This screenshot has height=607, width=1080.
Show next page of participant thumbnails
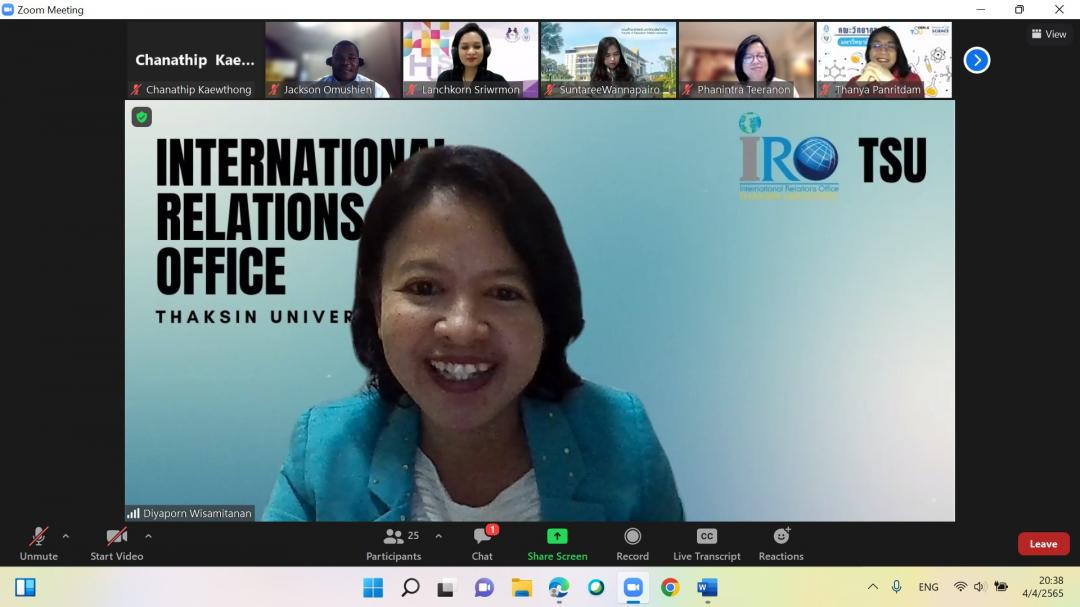[976, 60]
